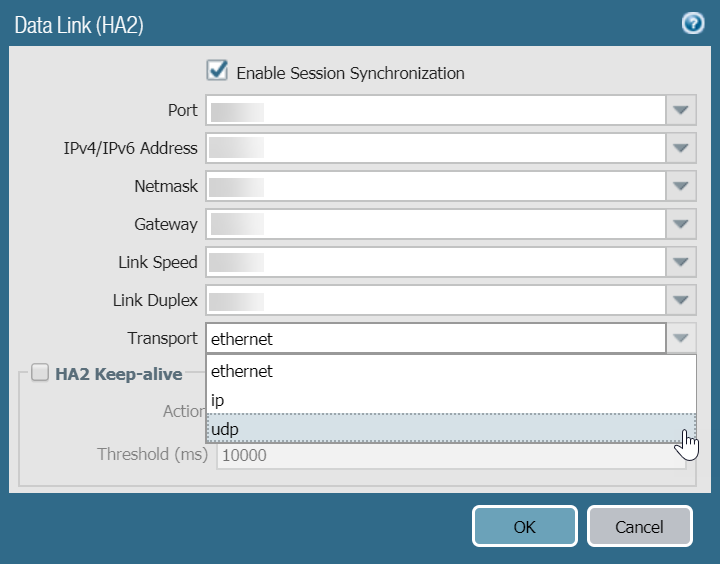Click the Netmask input field

(x=436, y=186)
